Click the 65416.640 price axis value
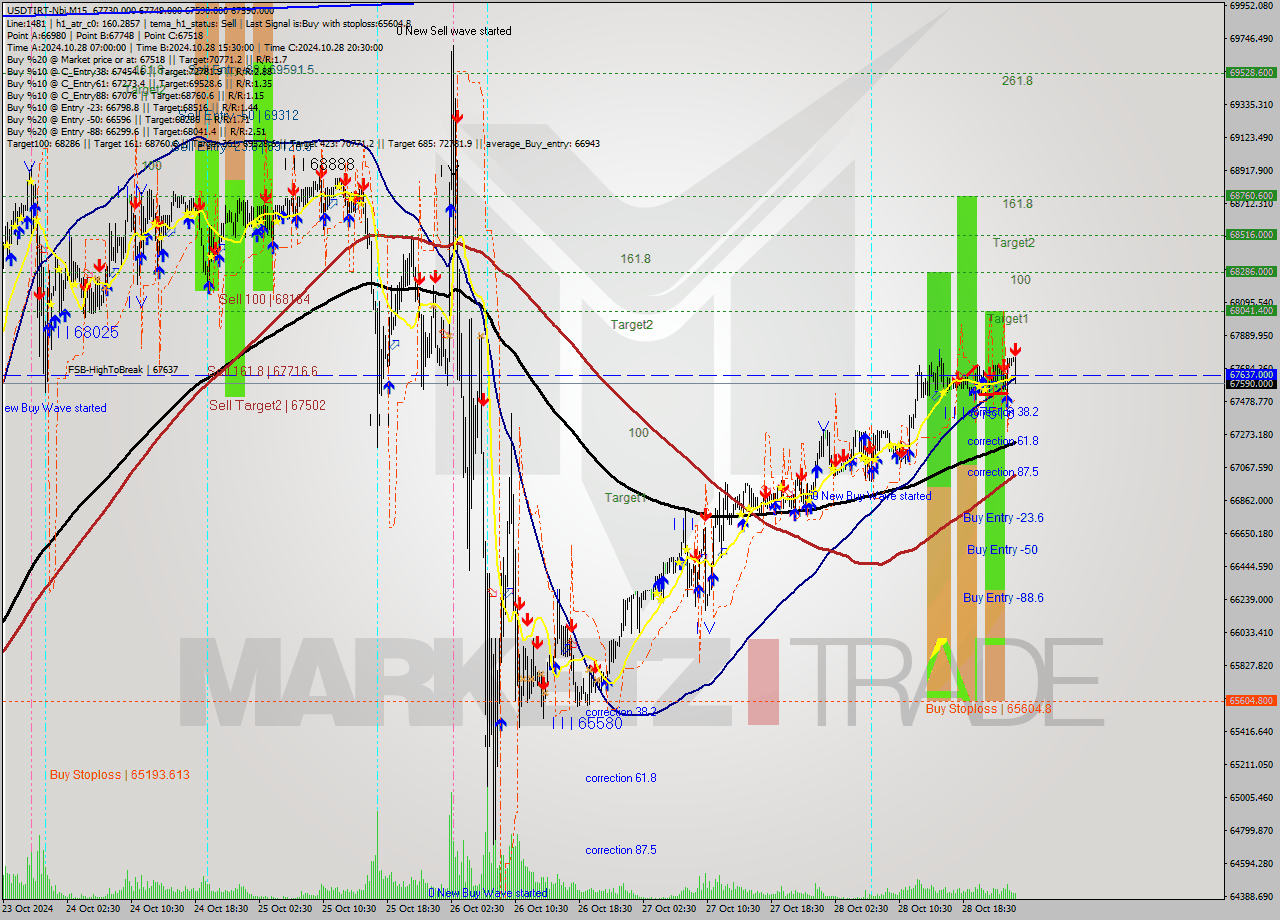 click(x=1250, y=731)
